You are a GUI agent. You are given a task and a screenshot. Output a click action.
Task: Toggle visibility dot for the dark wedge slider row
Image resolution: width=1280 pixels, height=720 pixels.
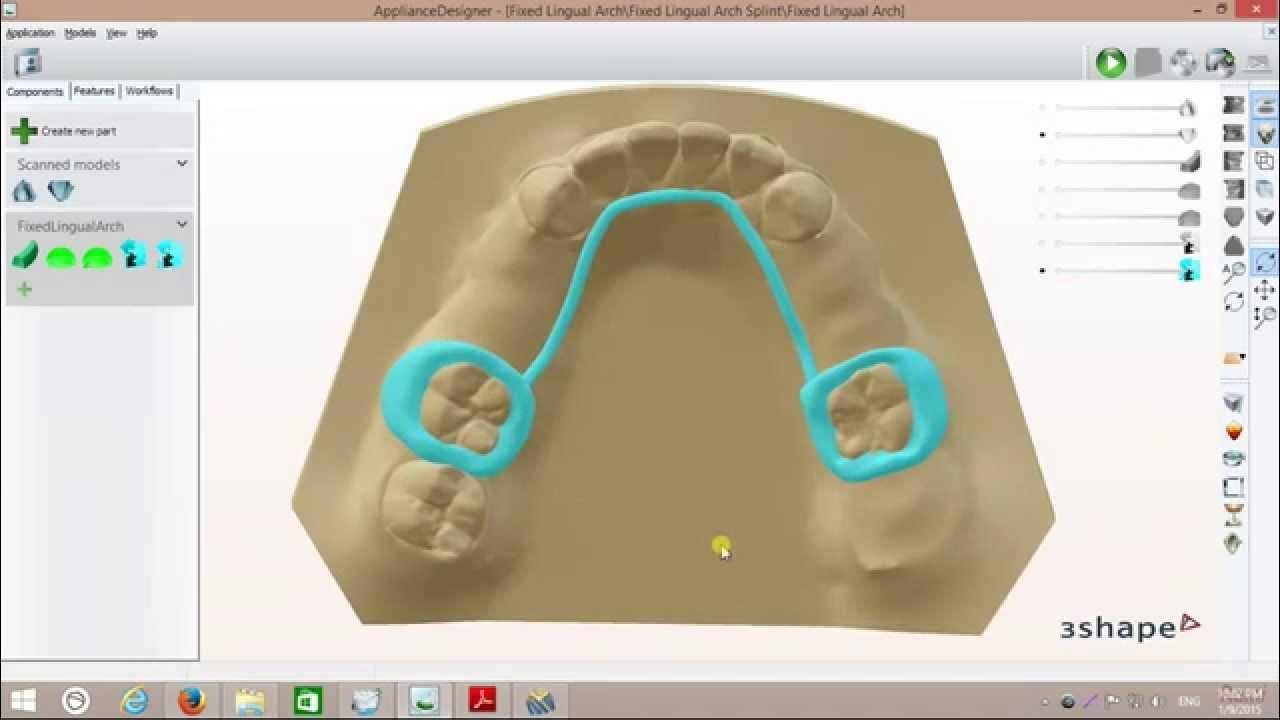tap(1043, 162)
